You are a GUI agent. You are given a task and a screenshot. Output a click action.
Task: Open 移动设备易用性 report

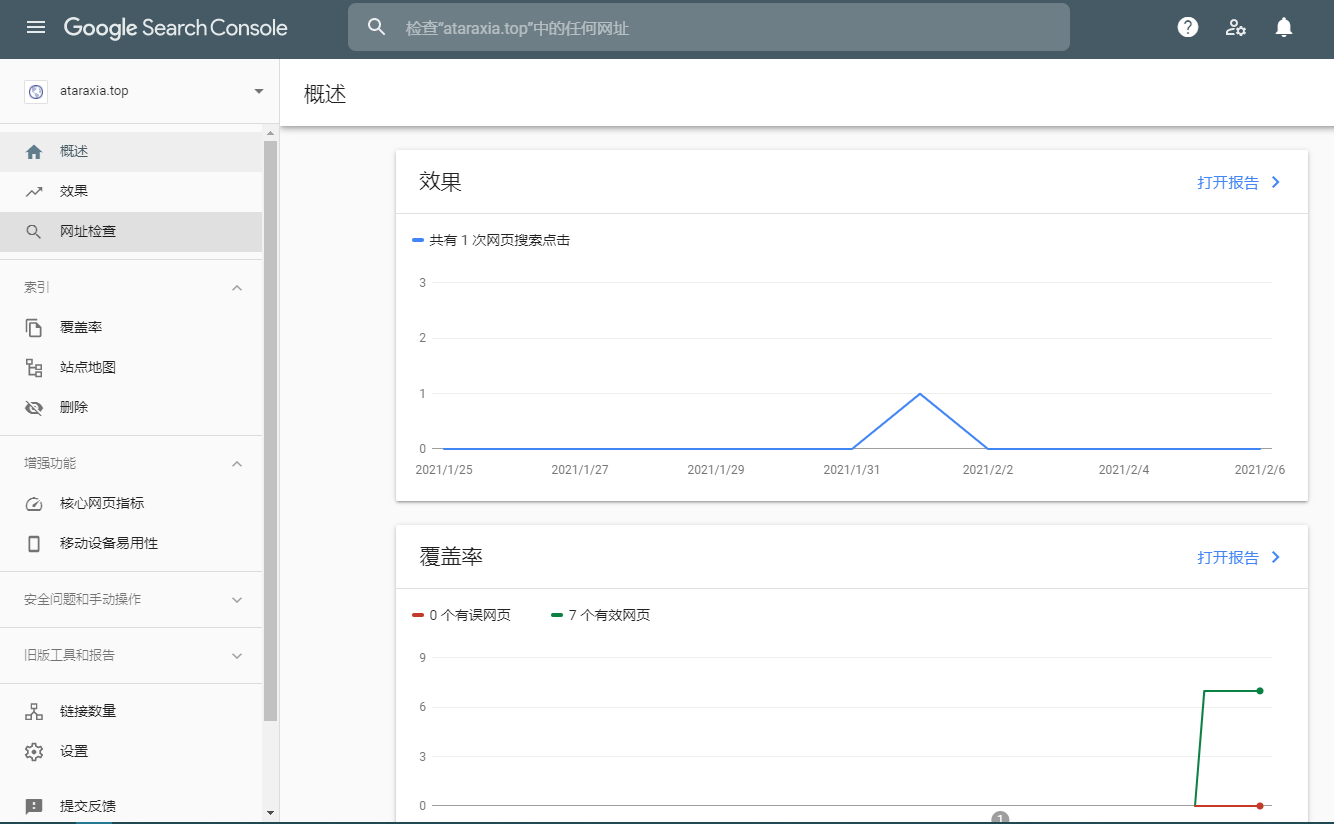131,544
